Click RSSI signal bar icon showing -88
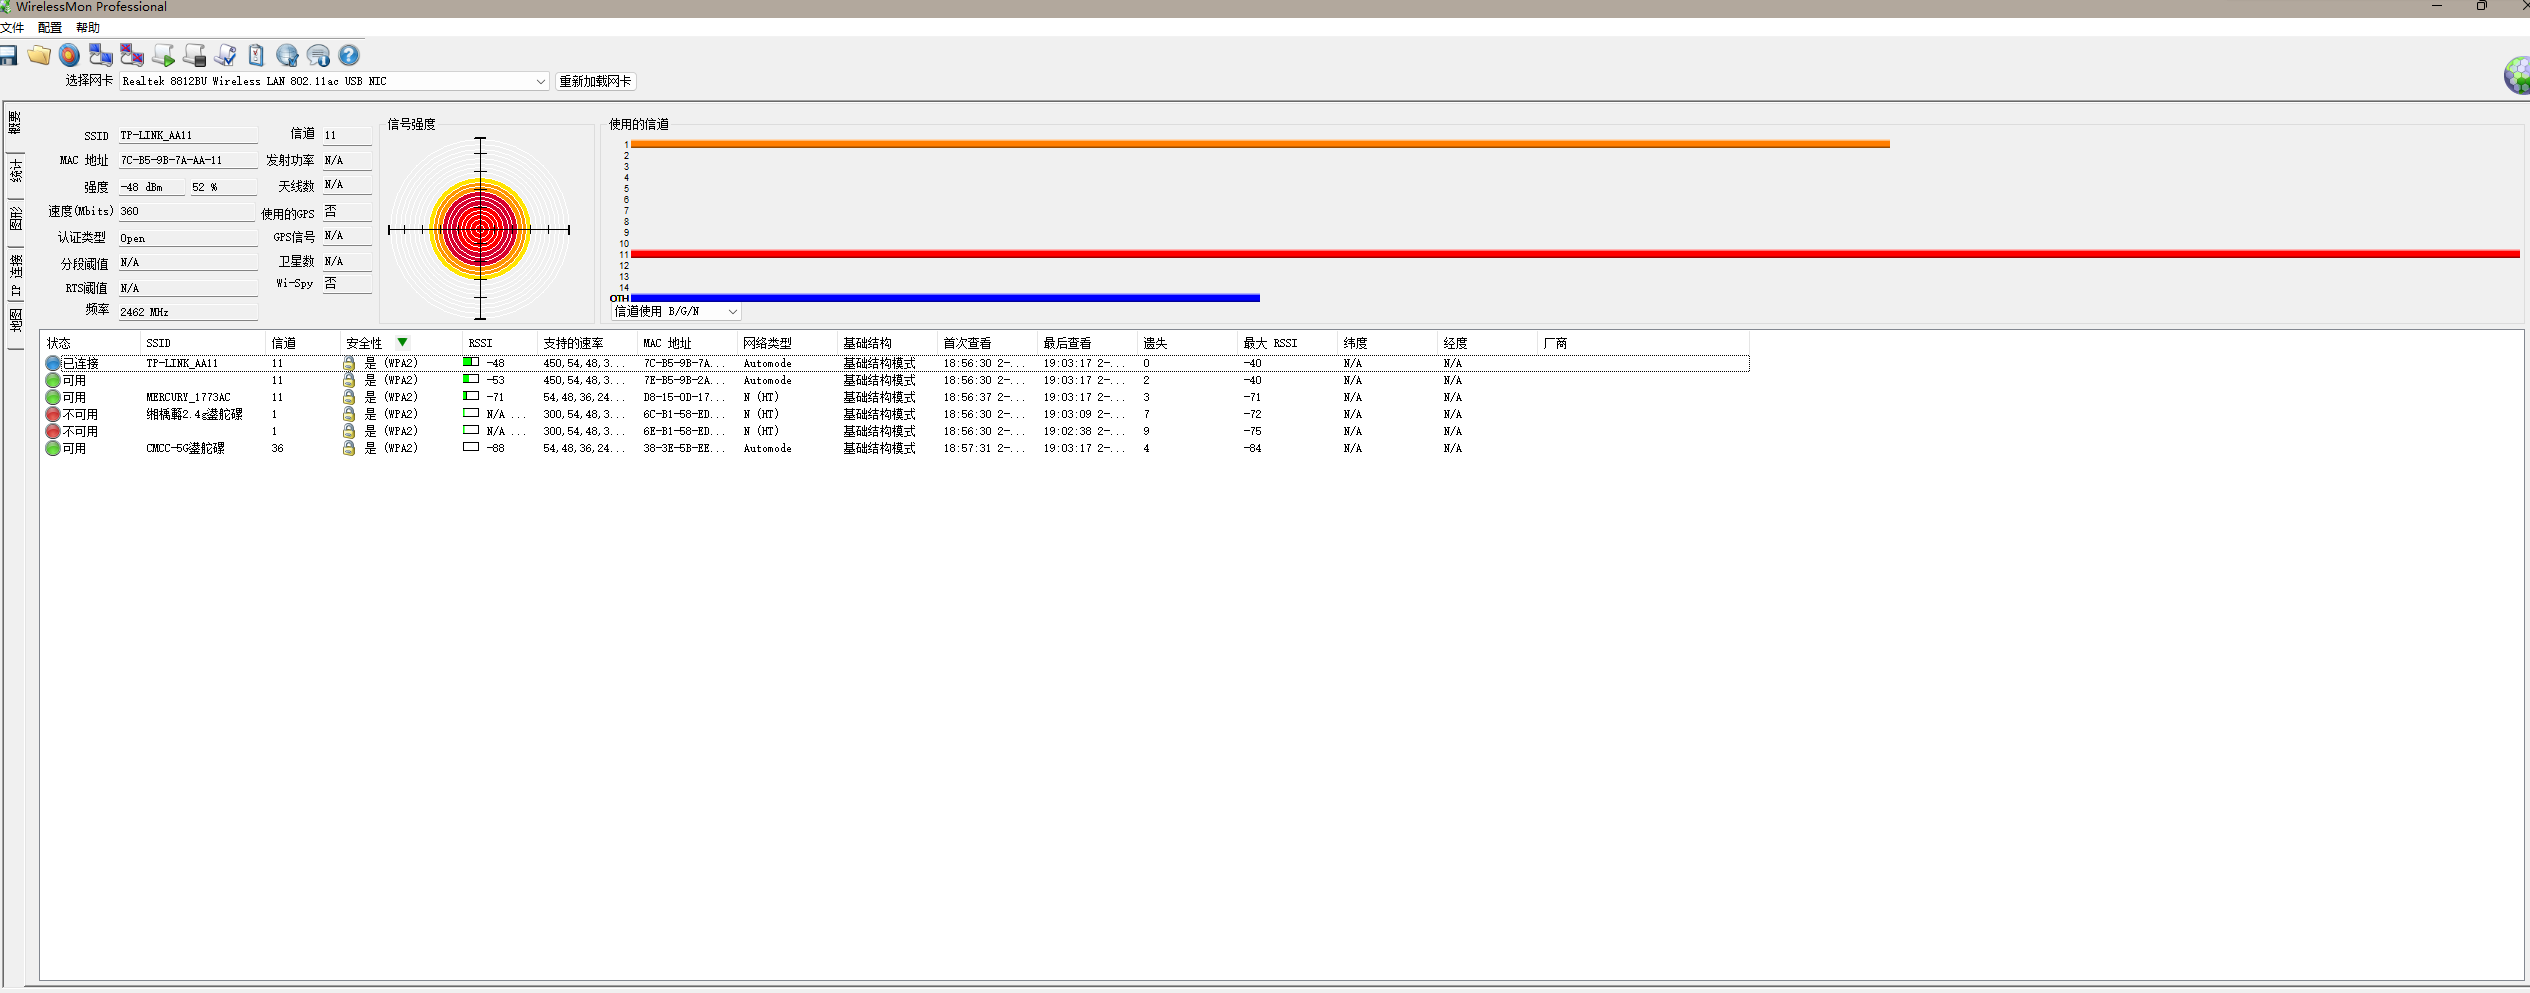The width and height of the screenshot is (2530, 993). click(x=471, y=447)
